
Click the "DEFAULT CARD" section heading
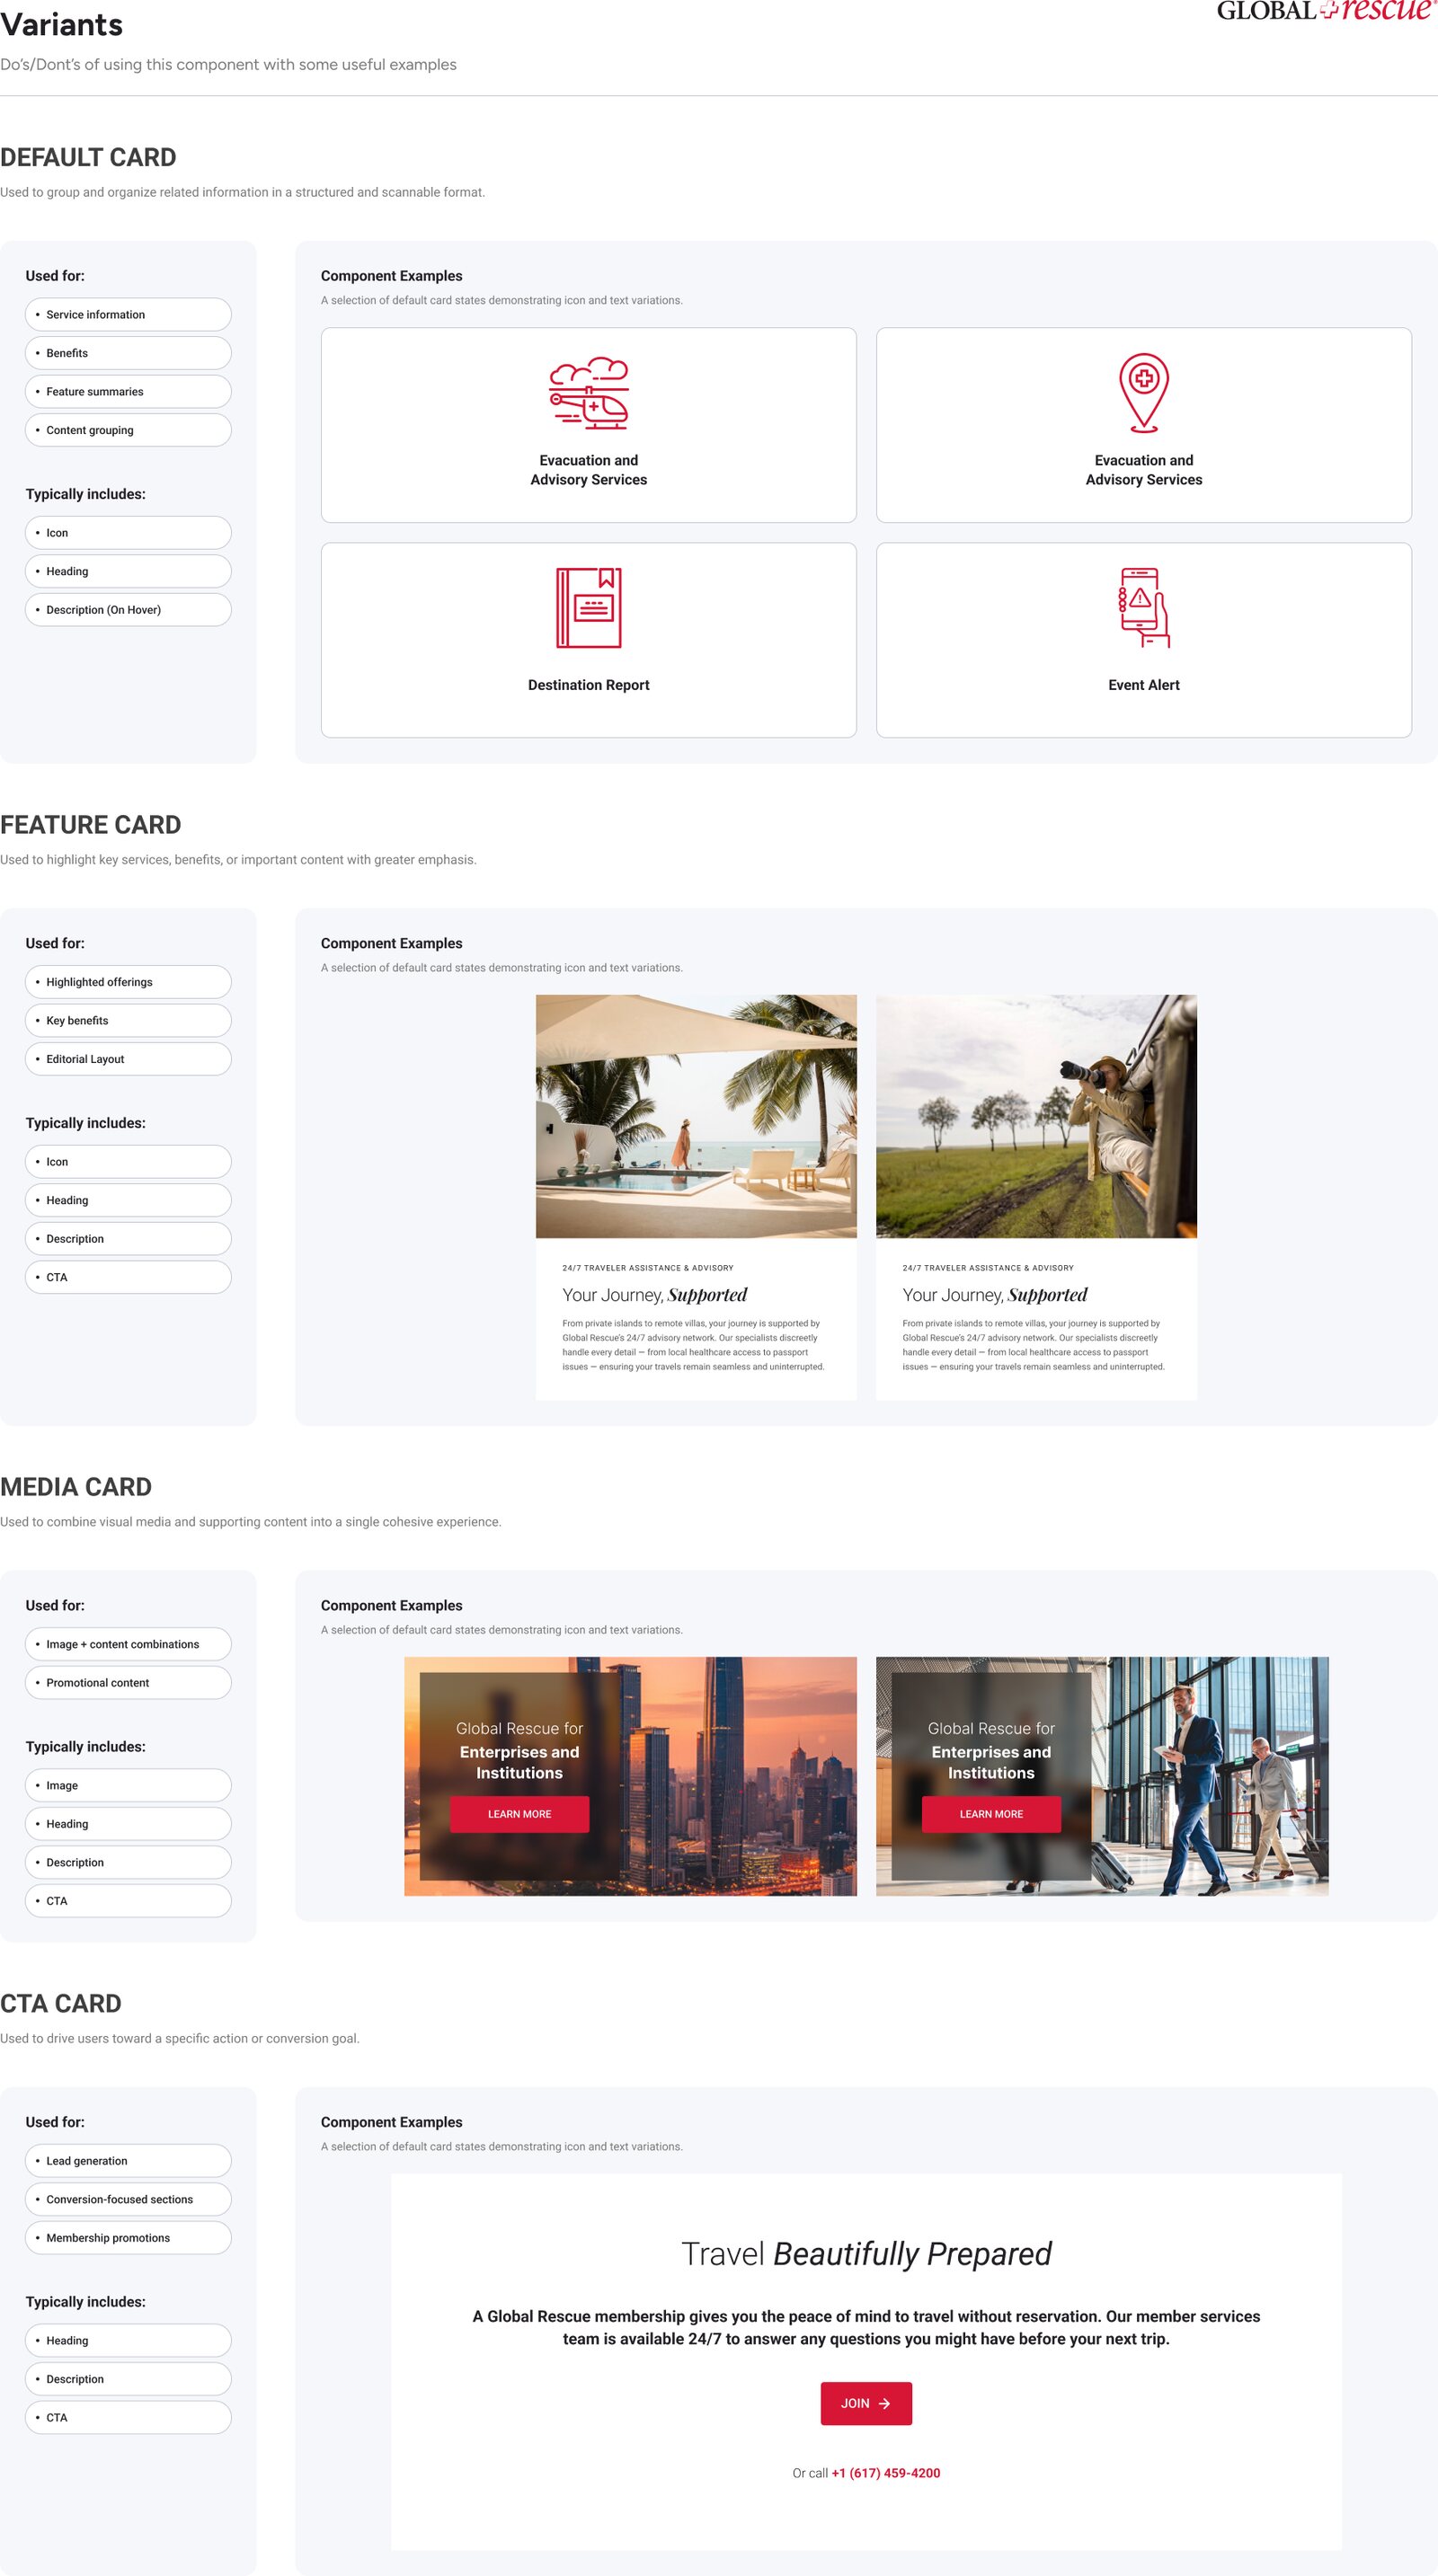[x=88, y=158]
